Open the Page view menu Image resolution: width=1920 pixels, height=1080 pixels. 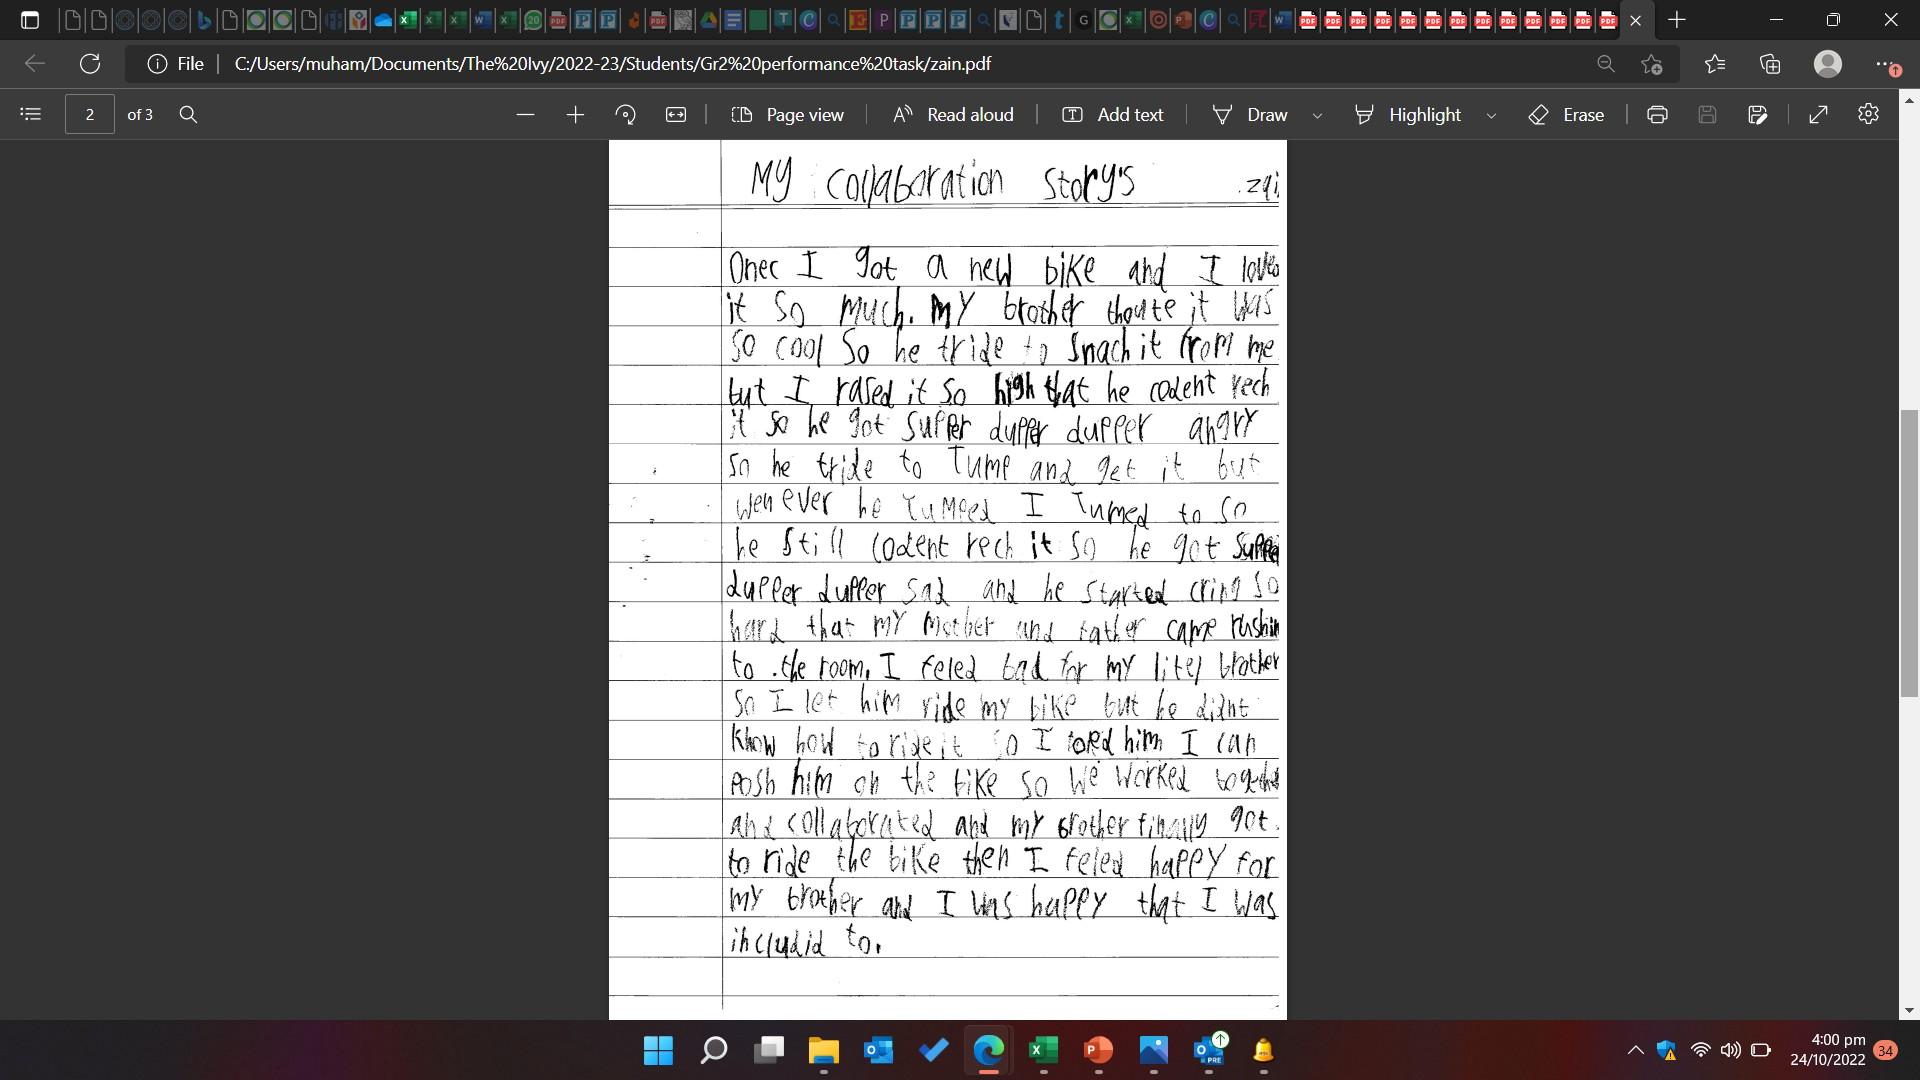click(788, 114)
